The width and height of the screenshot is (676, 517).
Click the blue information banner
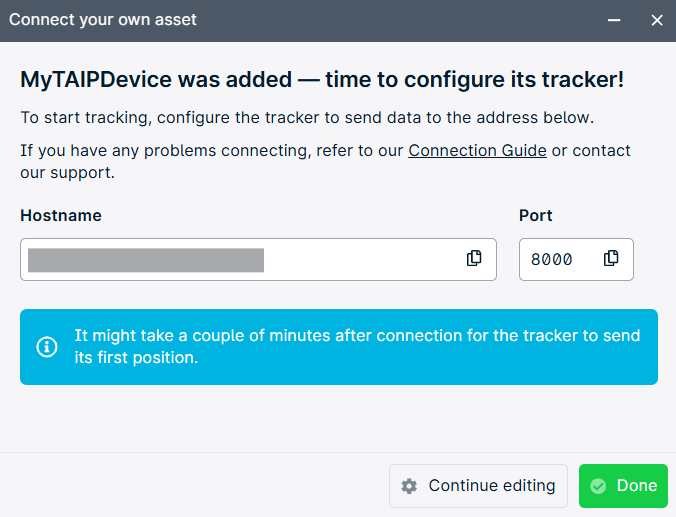(x=339, y=347)
